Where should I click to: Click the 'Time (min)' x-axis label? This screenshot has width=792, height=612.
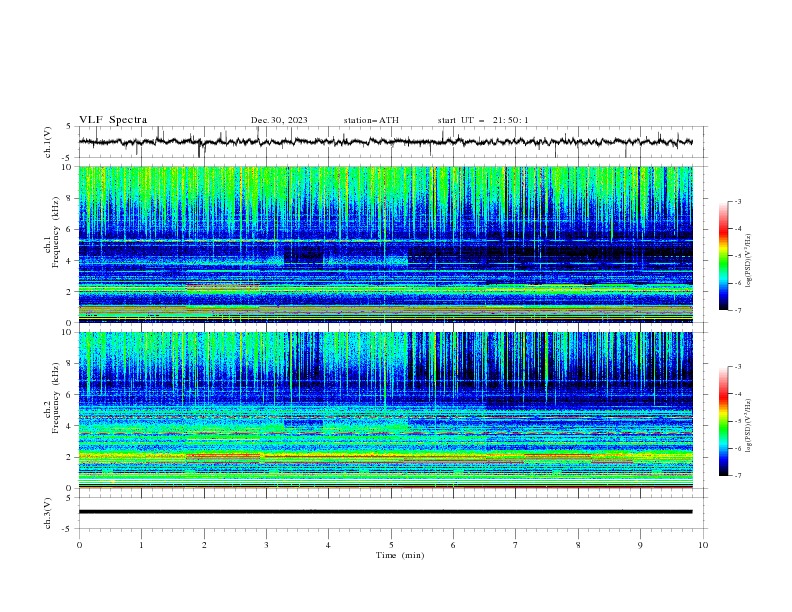coord(400,555)
